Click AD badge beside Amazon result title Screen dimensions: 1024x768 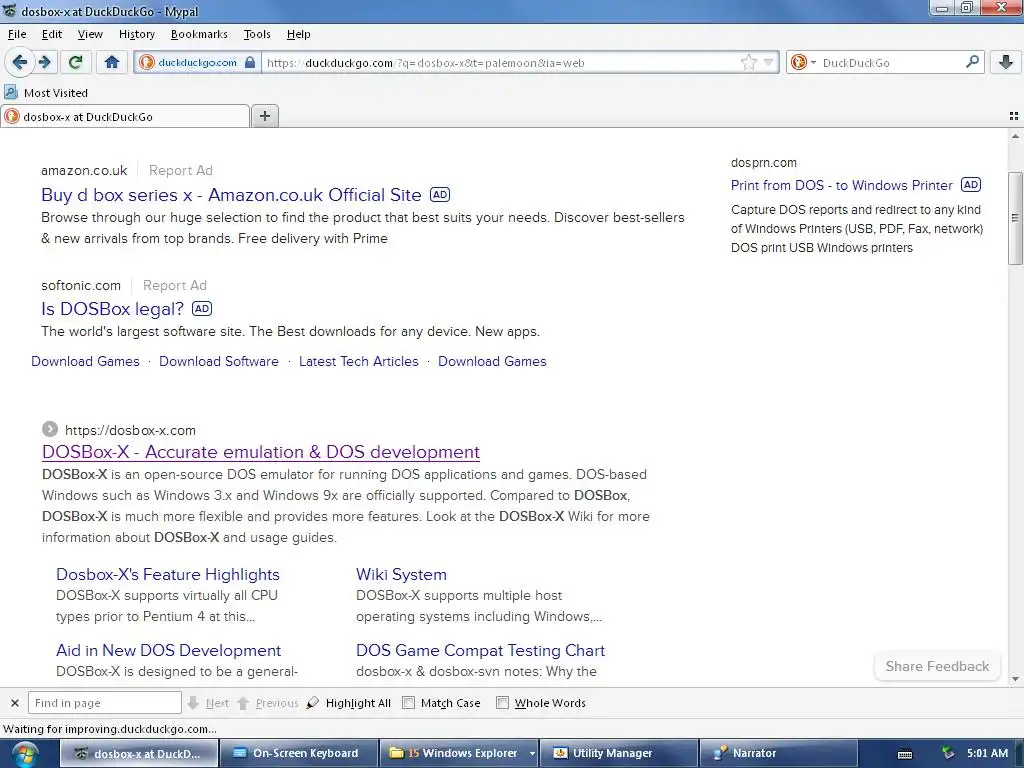tap(440, 195)
